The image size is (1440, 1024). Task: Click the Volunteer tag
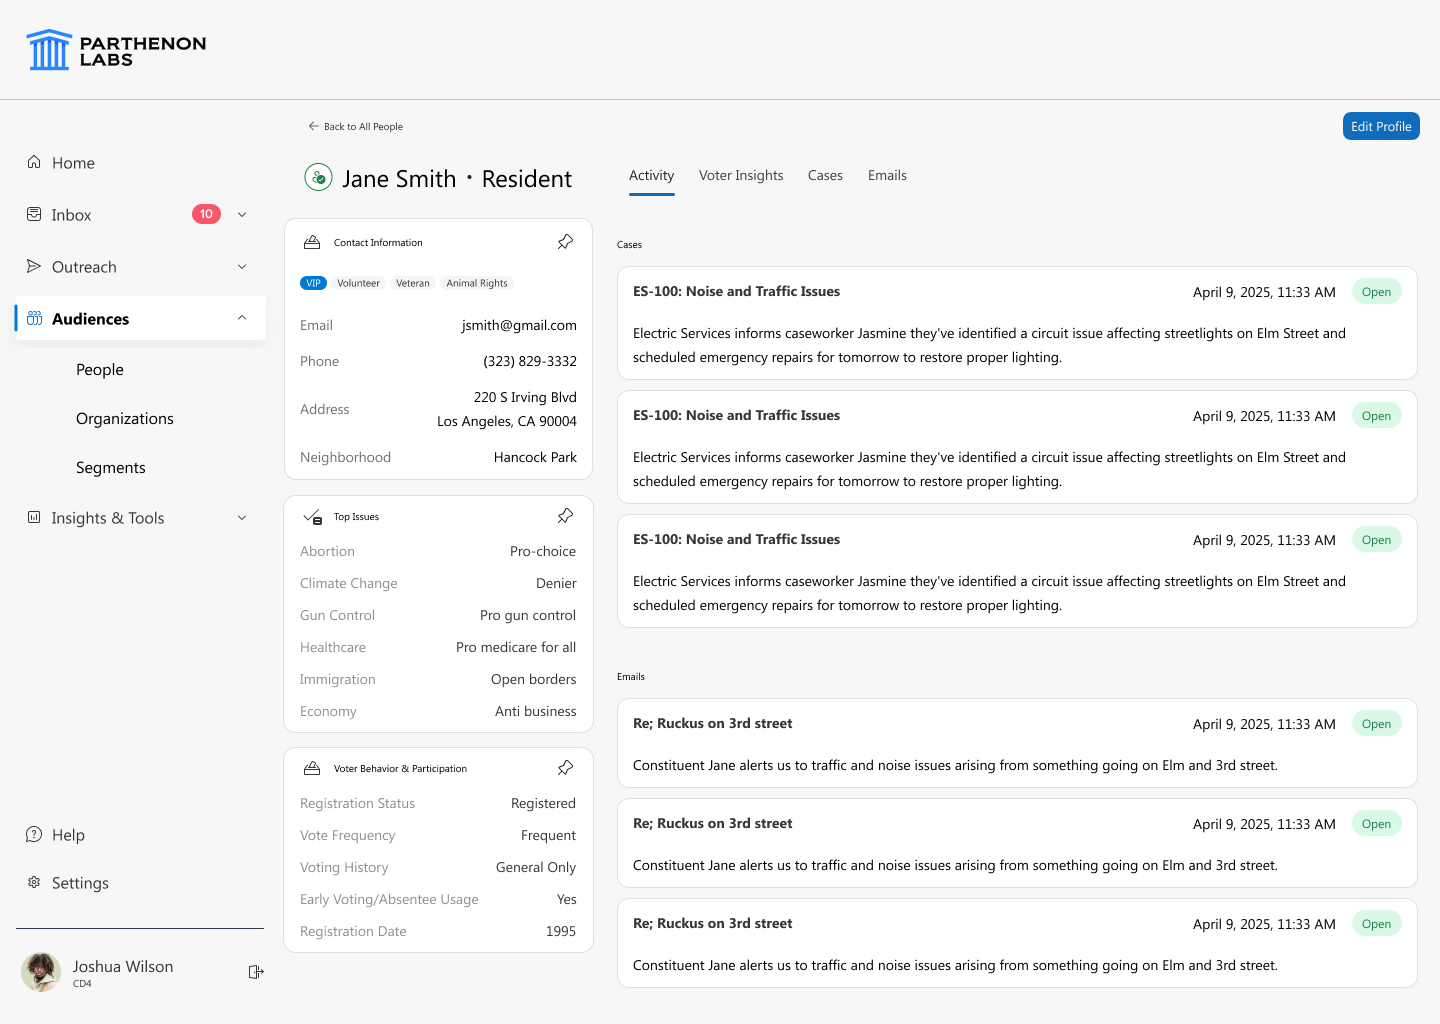(358, 283)
